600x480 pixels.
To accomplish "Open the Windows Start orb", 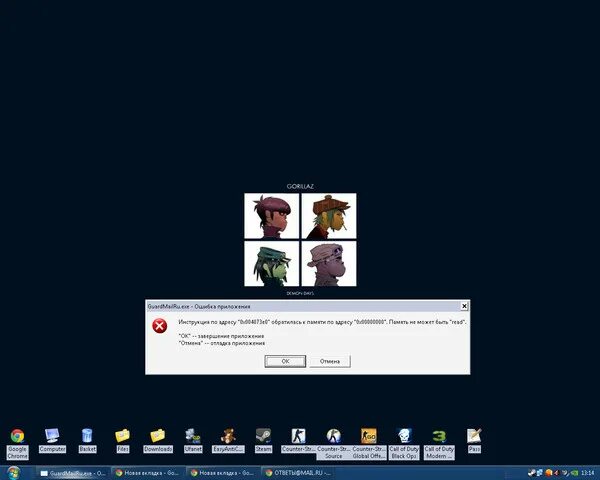I will pyautogui.click(x=14, y=473).
